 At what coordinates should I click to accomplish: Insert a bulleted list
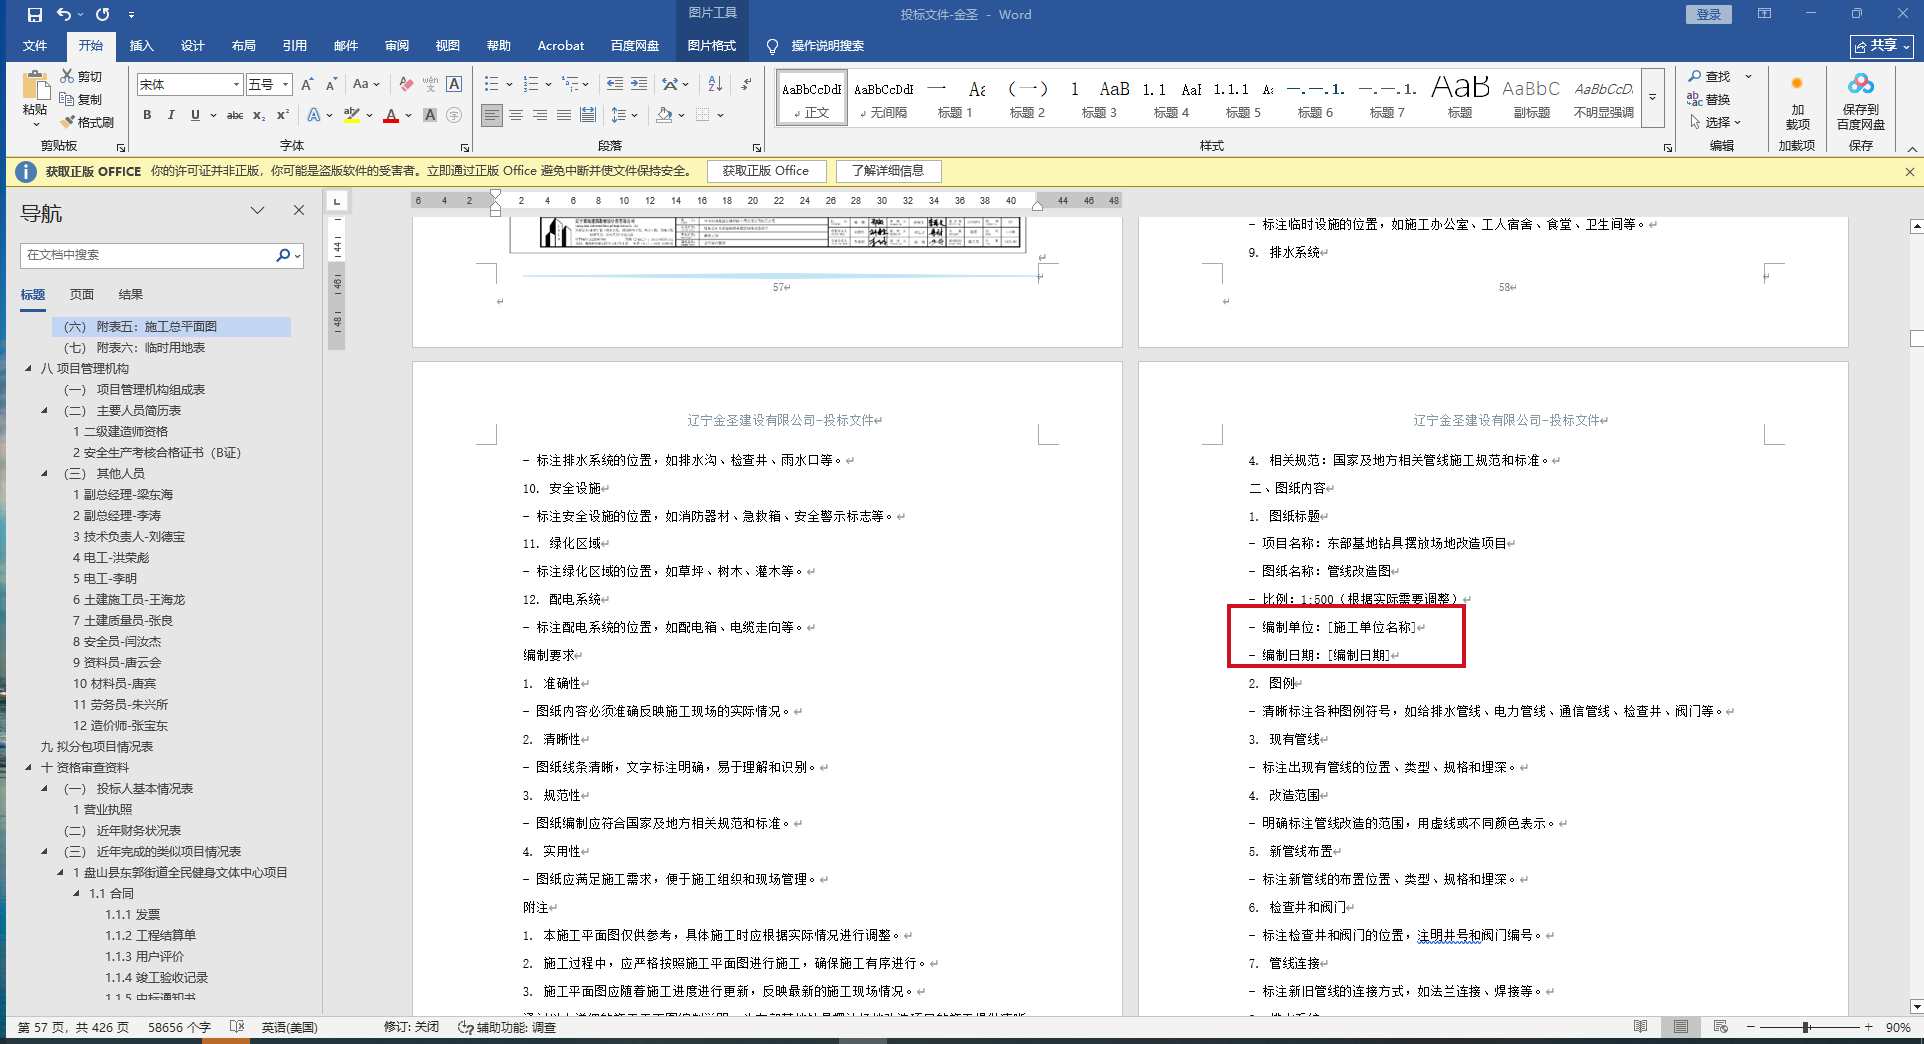491,84
